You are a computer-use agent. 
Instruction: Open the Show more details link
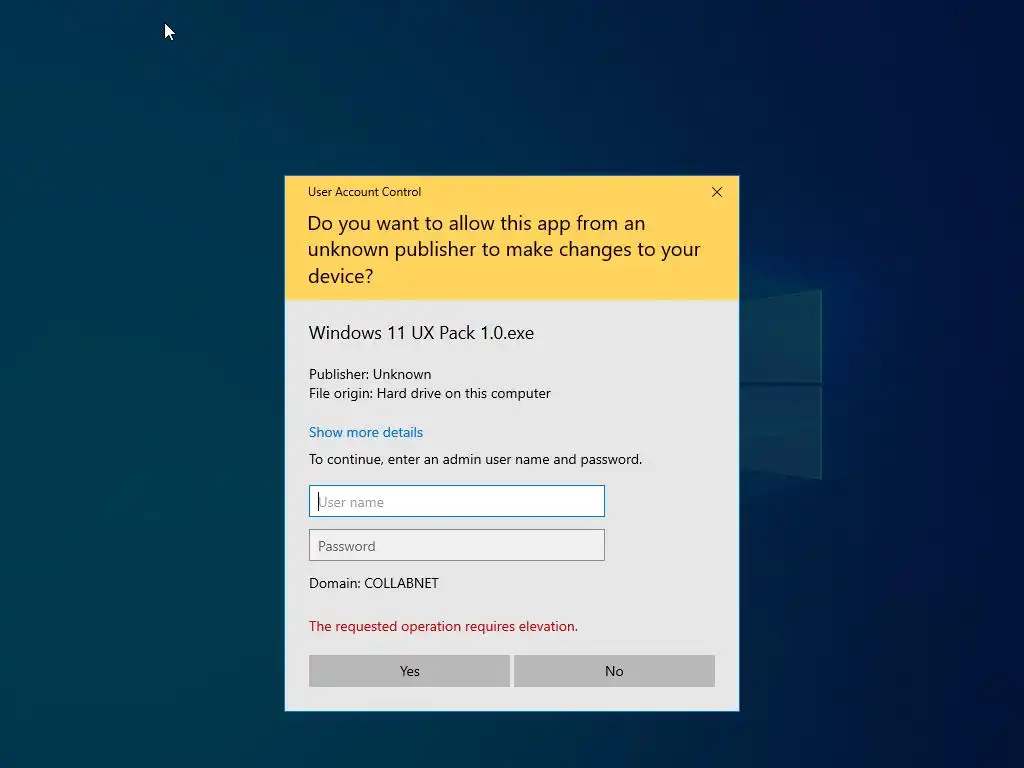coord(366,432)
